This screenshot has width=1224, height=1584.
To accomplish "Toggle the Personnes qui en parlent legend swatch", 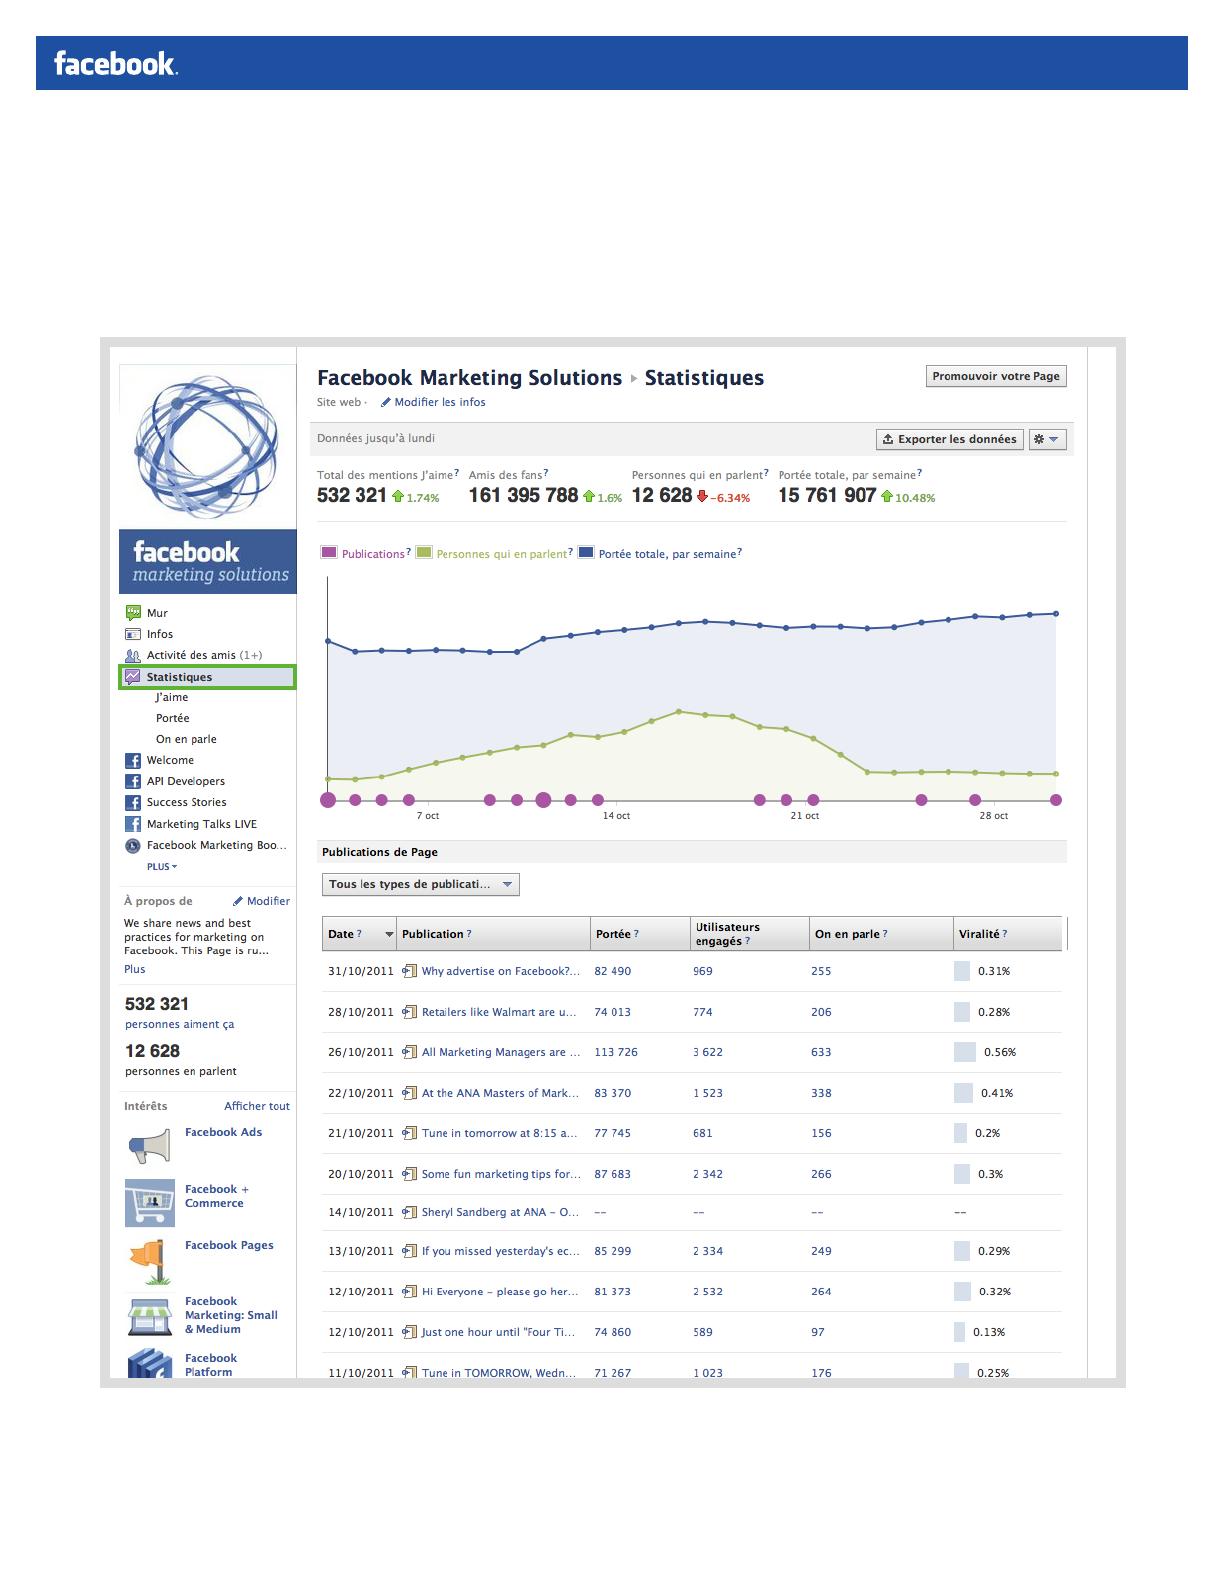I will click(x=424, y=553).
